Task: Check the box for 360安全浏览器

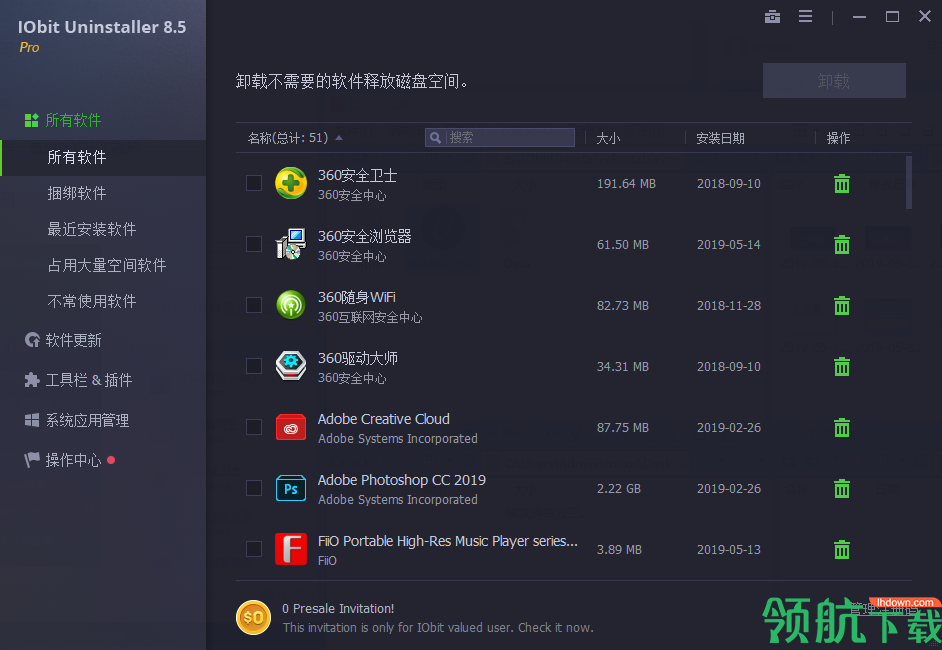Action: tap(254, 244)
